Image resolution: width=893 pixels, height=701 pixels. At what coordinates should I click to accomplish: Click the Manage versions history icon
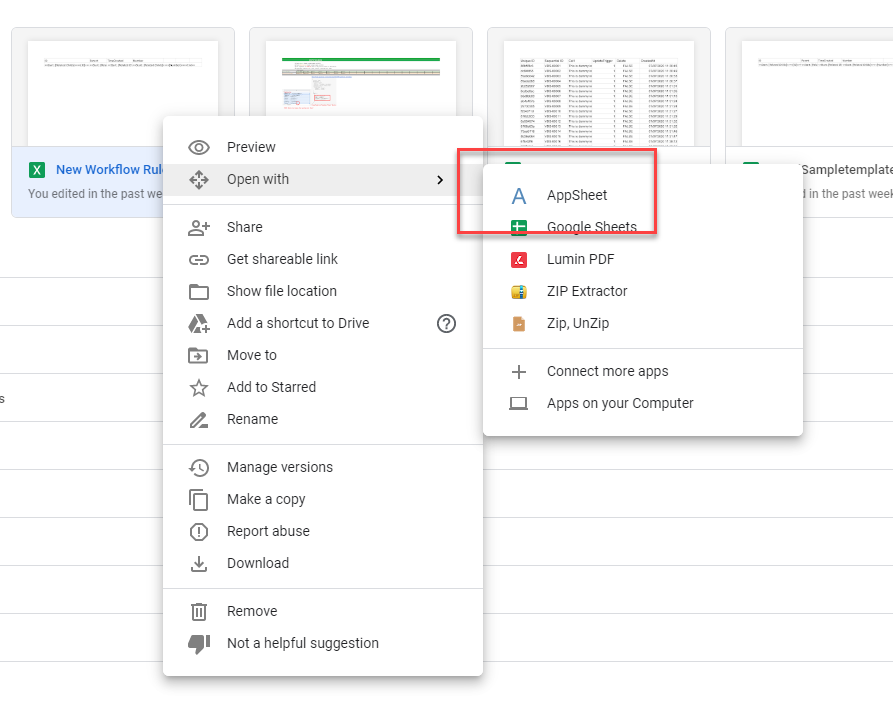[199, 468]
